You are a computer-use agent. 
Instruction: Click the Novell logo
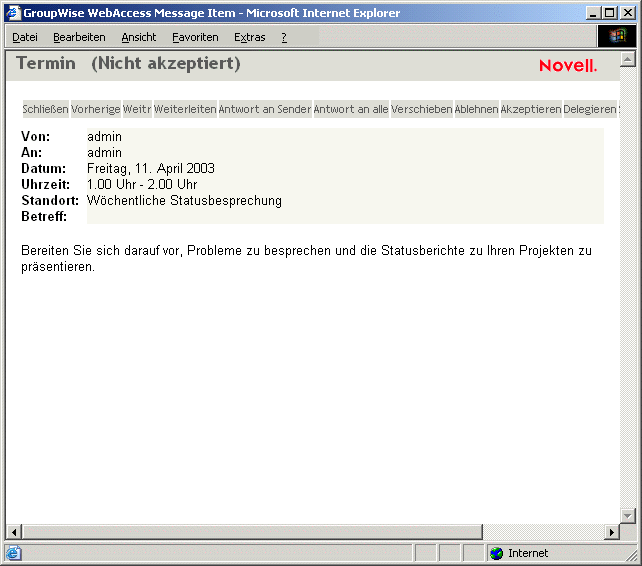[568, 66]
